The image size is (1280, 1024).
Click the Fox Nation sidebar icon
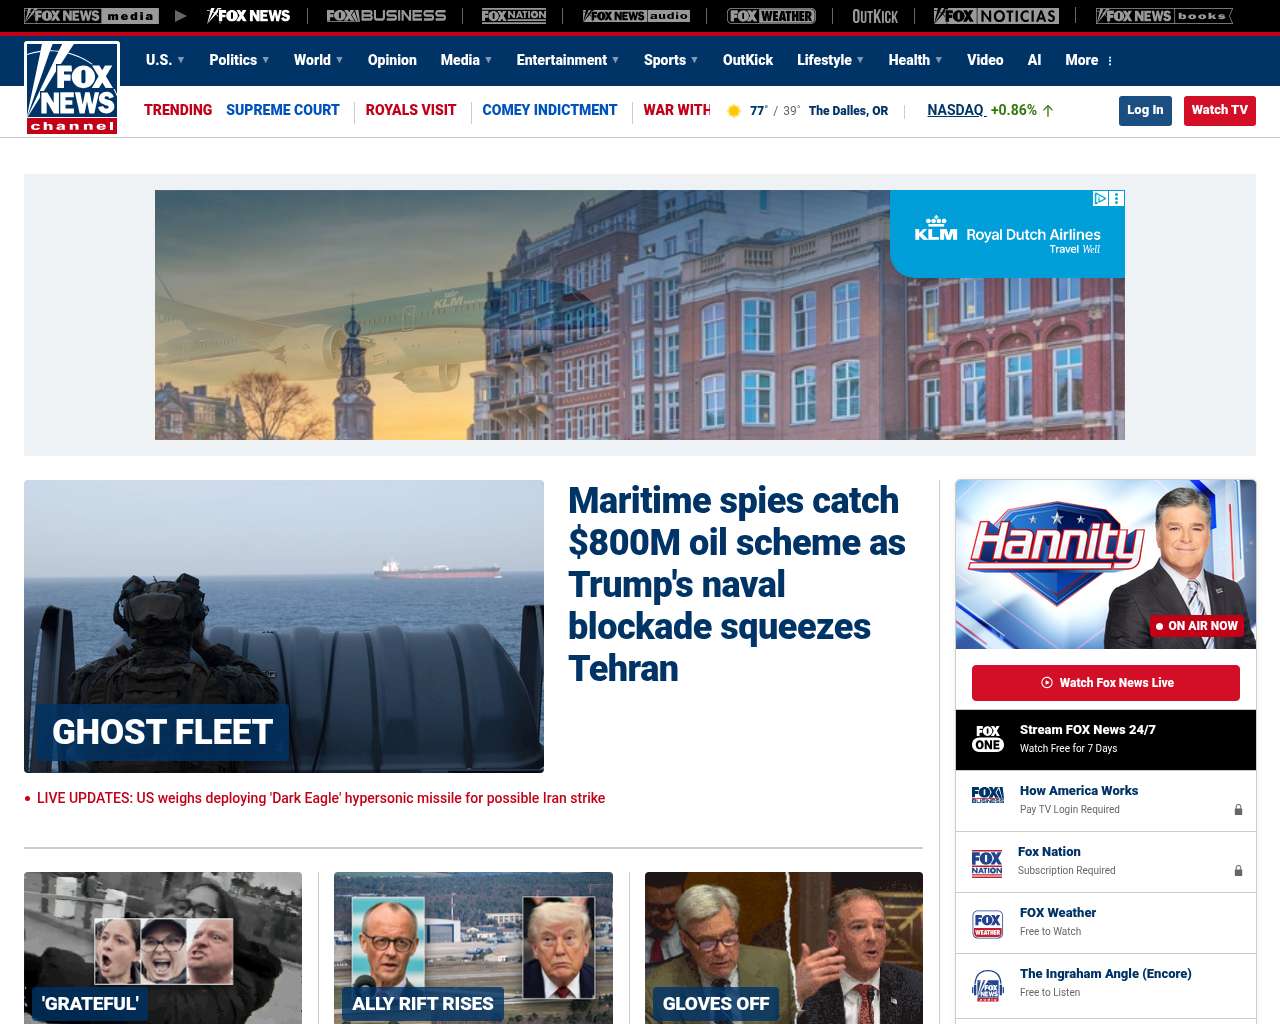(987, 861)
